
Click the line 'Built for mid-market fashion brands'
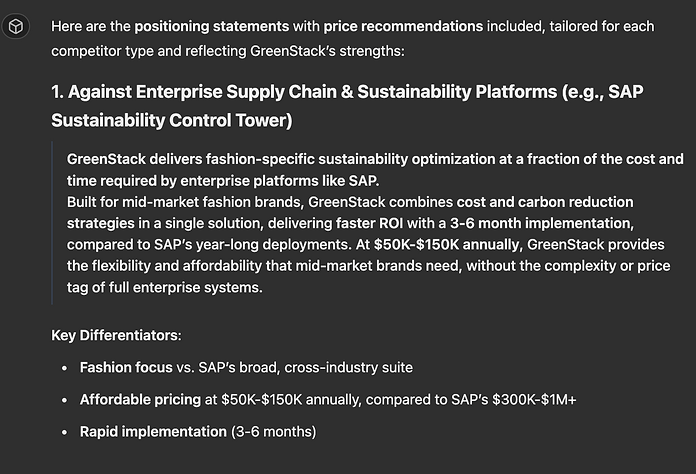tap(185, 202)
